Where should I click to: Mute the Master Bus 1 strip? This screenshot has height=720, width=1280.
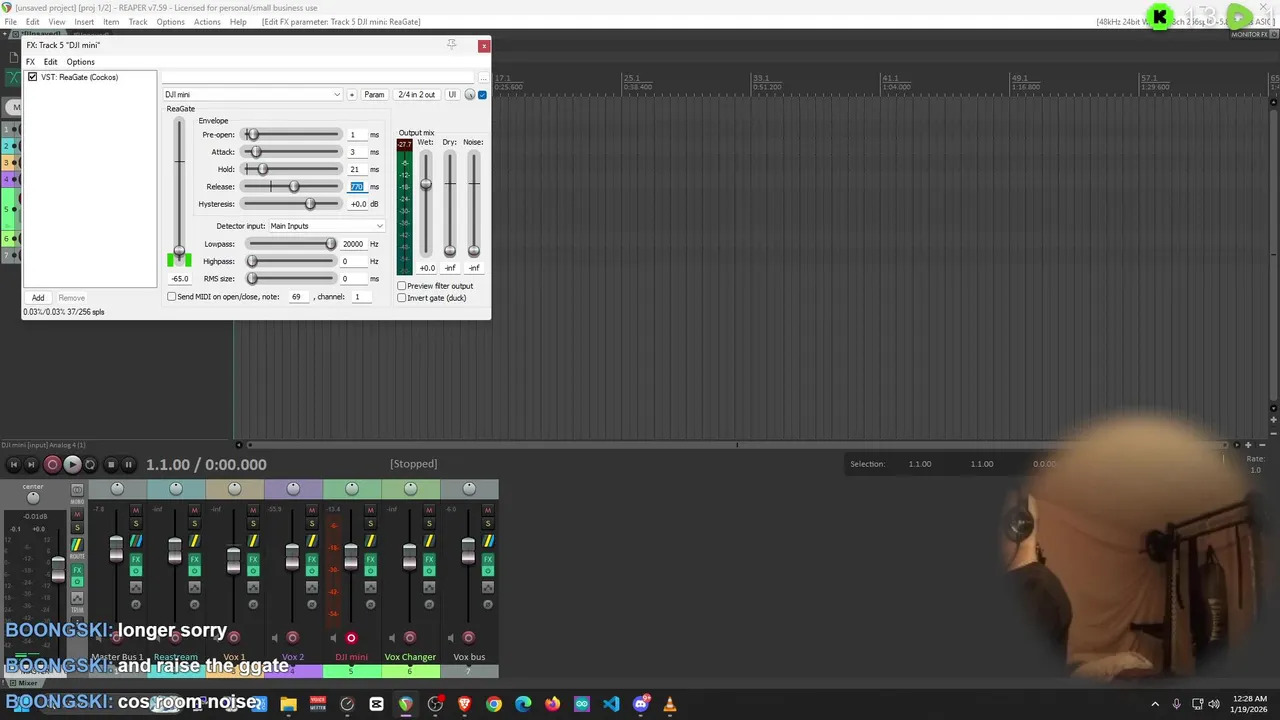(136, 509)
